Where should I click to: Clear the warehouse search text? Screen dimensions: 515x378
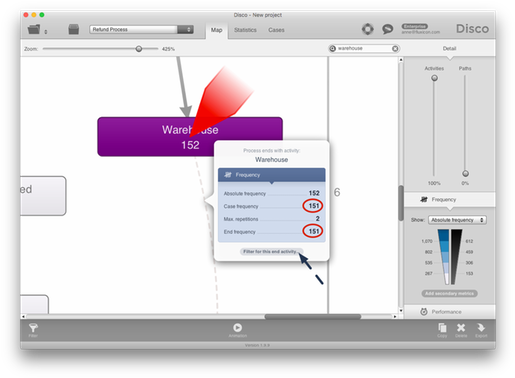(395, 49)
